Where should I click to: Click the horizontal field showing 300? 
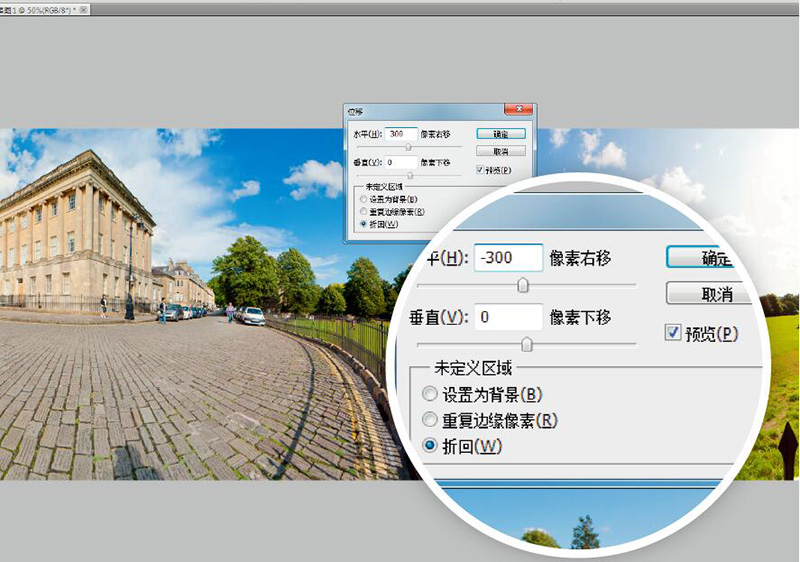click(401, 134)
